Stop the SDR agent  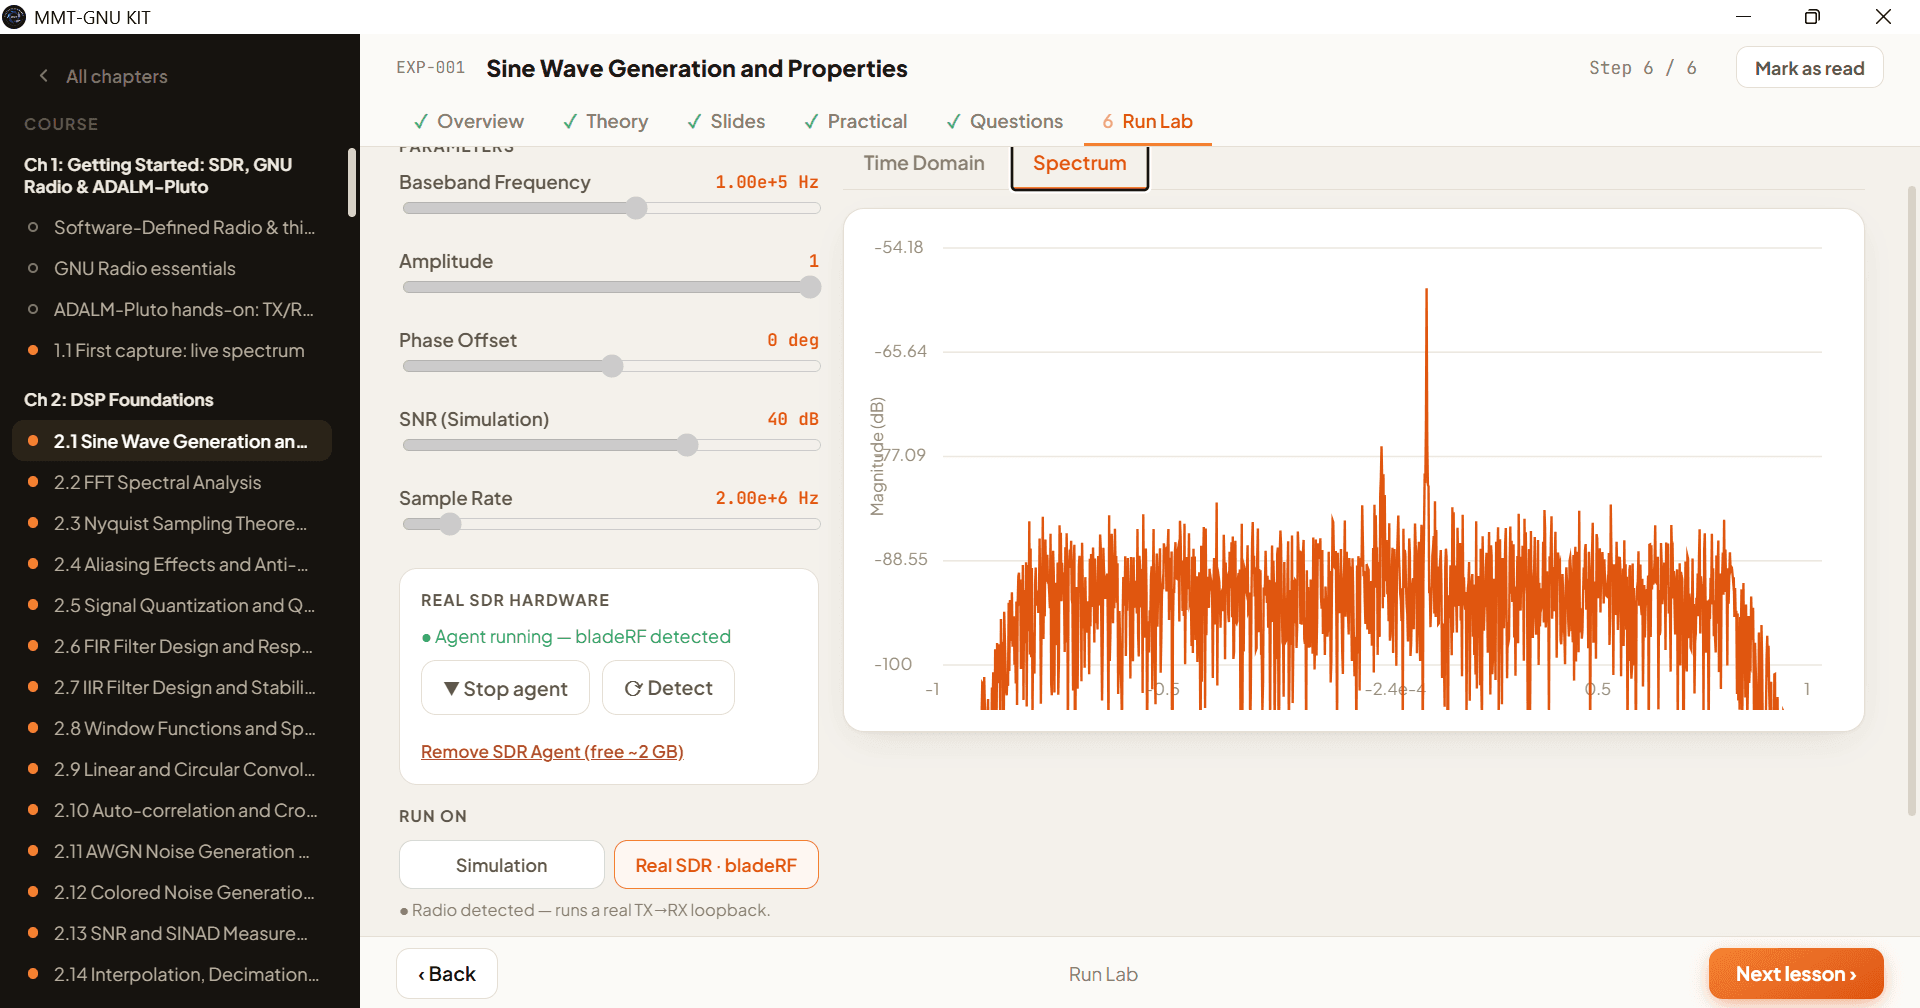tap(505, 688)
